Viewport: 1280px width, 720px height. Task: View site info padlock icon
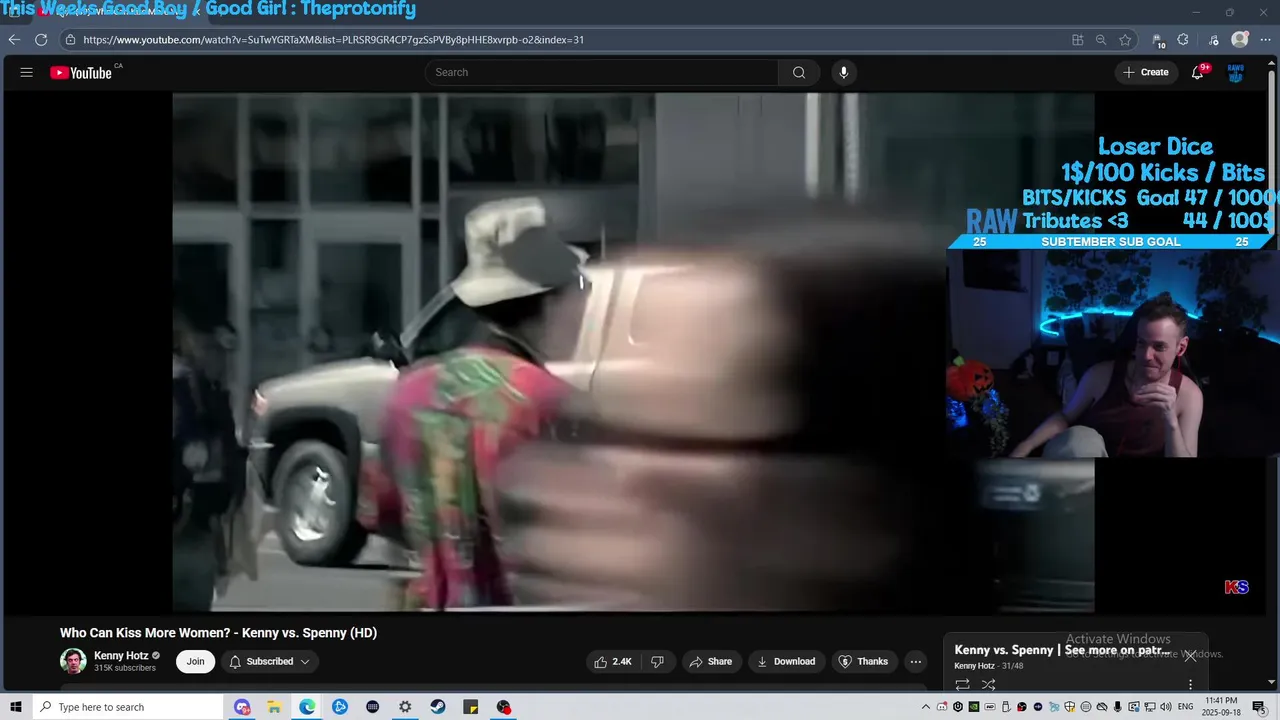tap(70, 40)
